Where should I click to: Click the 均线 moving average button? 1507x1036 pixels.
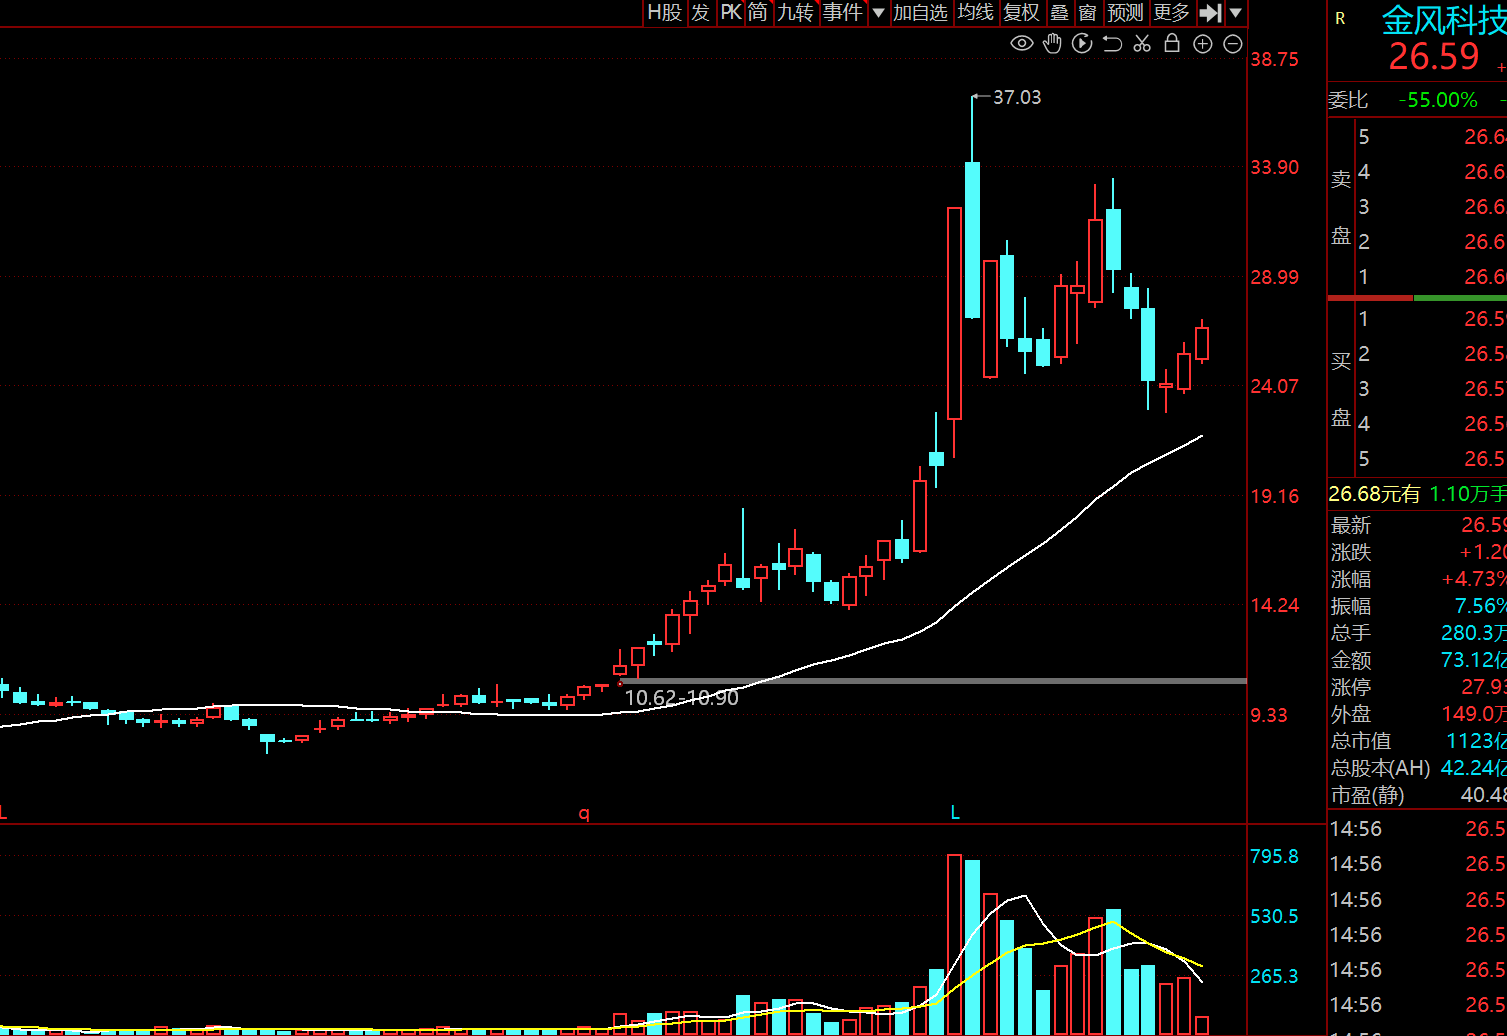(975, 13)
